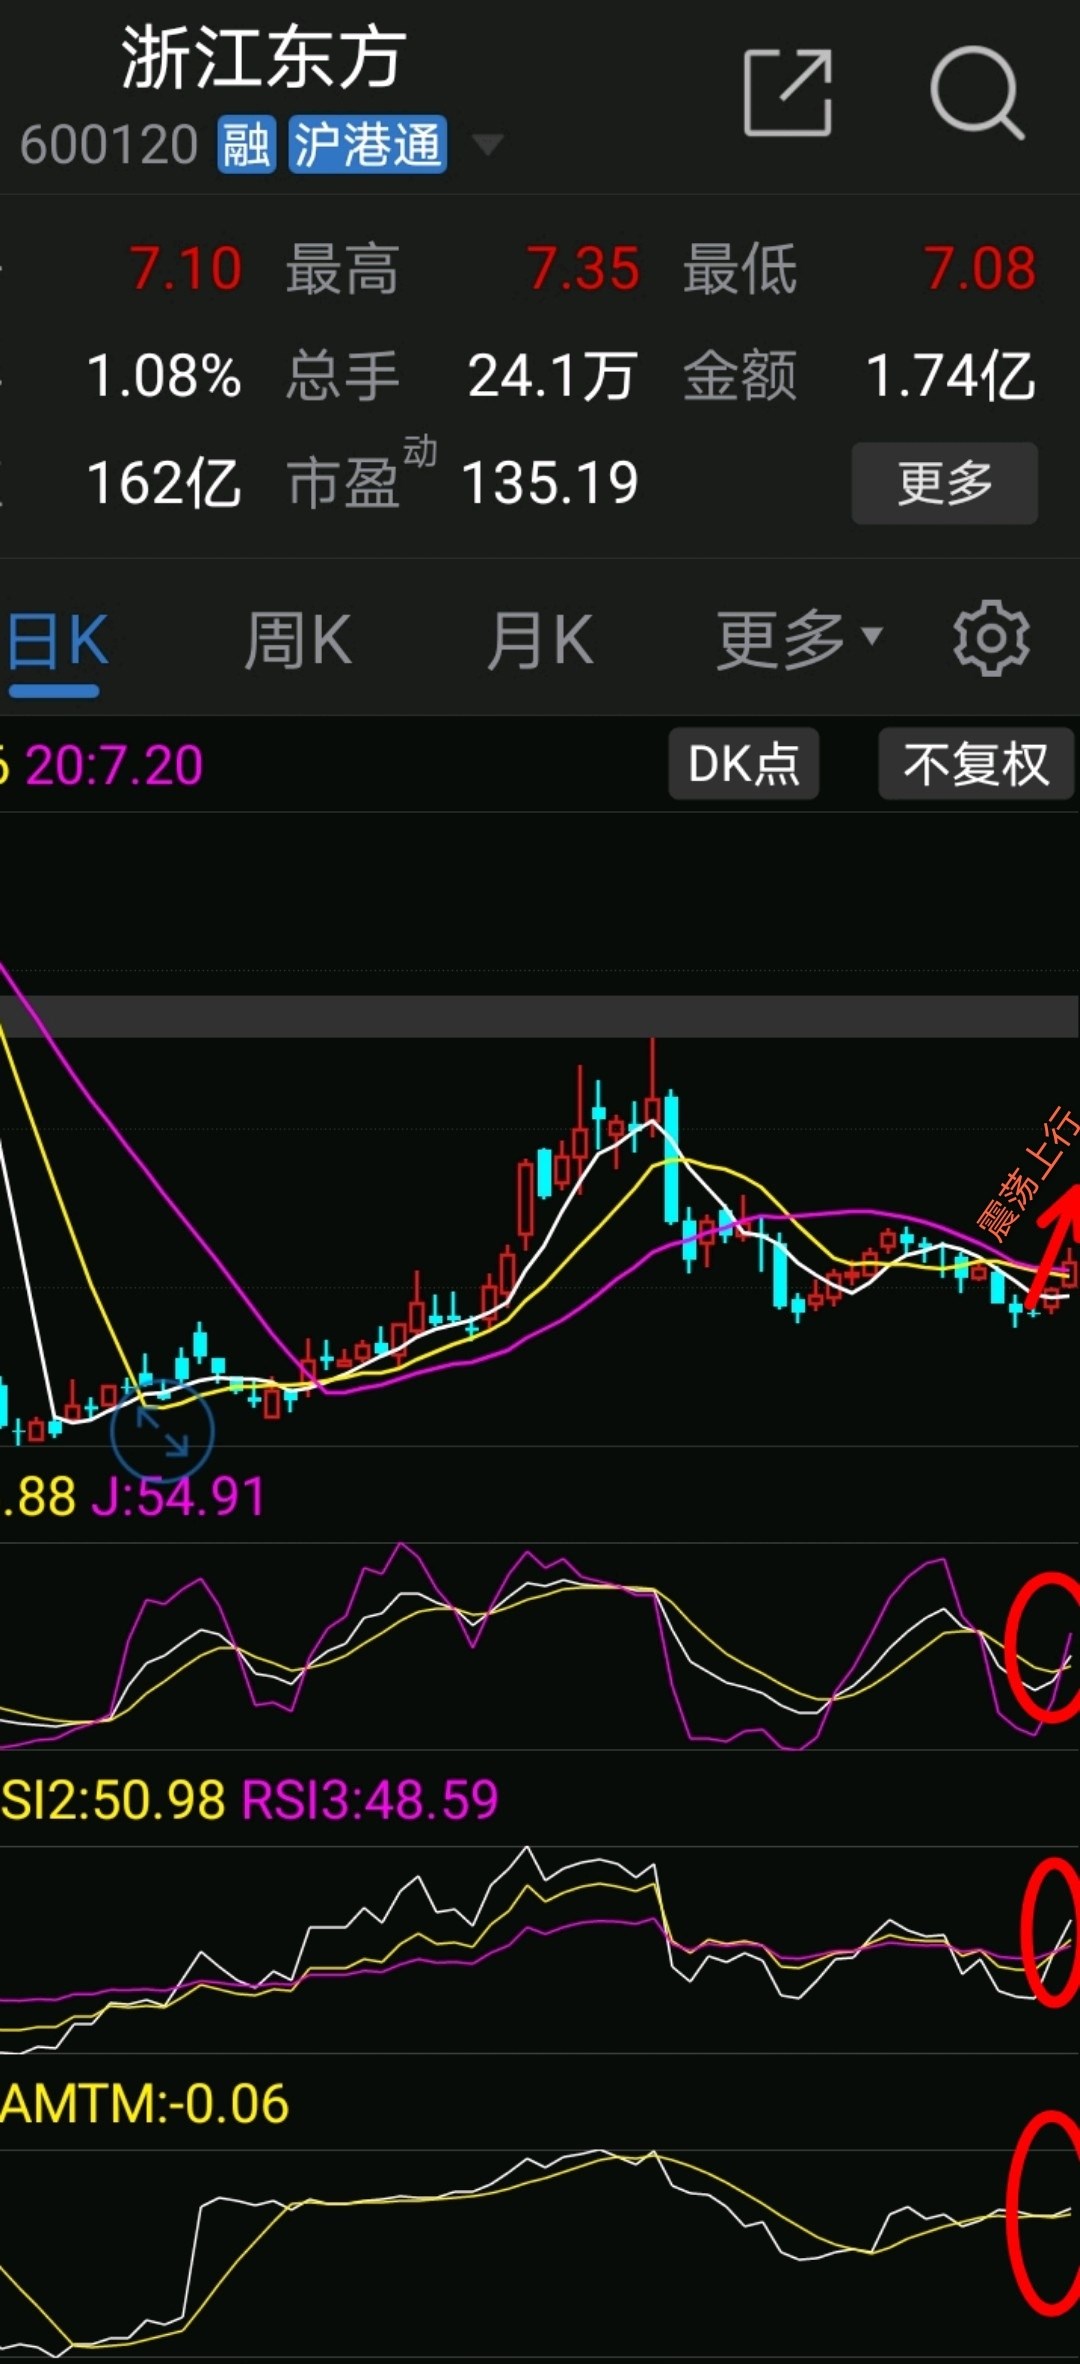Tap the AMTM:-0.06 indicator label
Screen dimensions: 1080x2364
click(144, 2103)
